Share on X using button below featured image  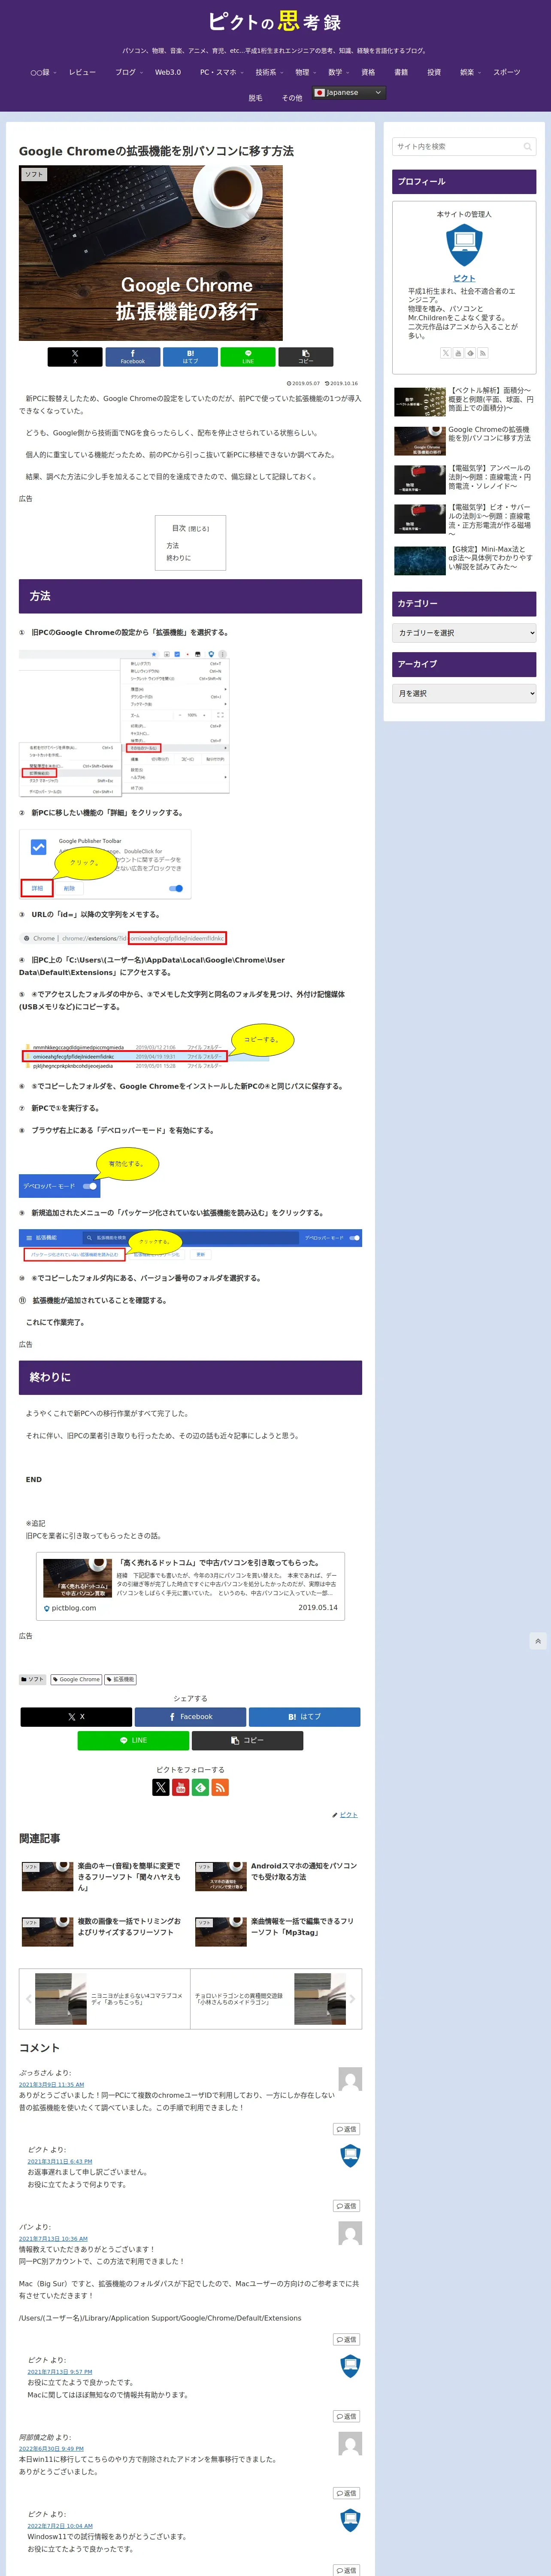(x=75, y=357)
